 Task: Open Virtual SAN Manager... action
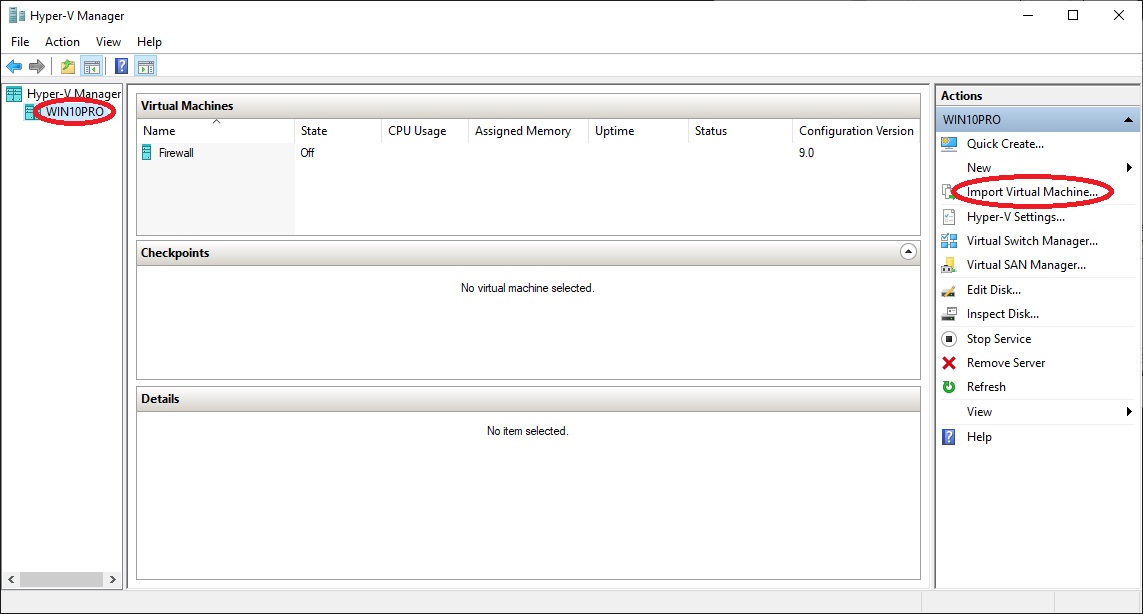(1026, 265)
